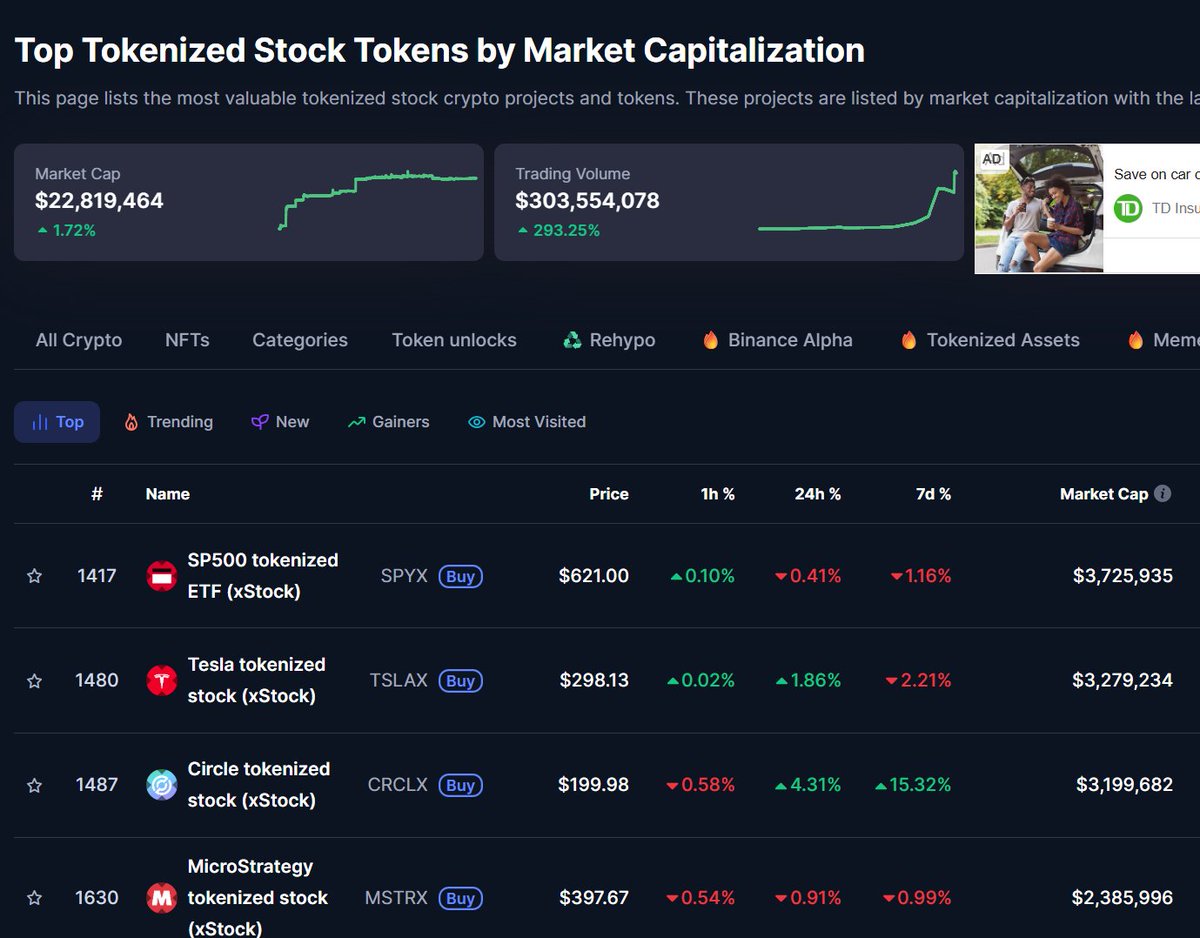The image size is (1200, 938).
Task: Sort by 7d % column
Action: point(932,494)
